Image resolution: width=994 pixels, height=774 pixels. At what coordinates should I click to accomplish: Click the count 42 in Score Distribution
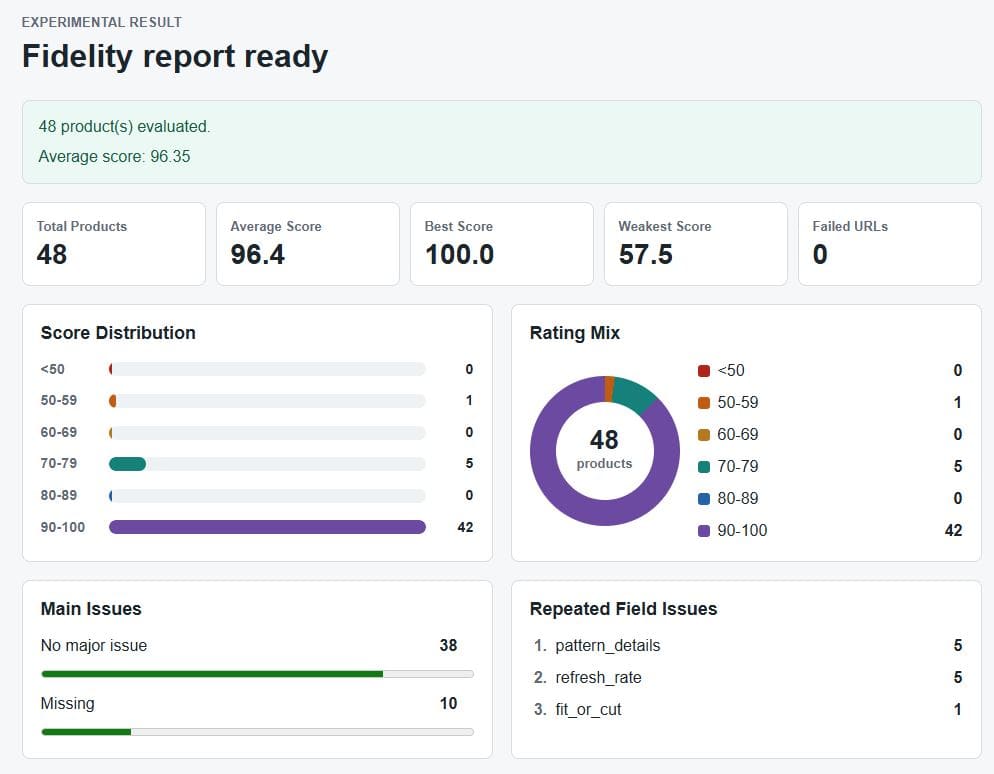tap(465, 527)
